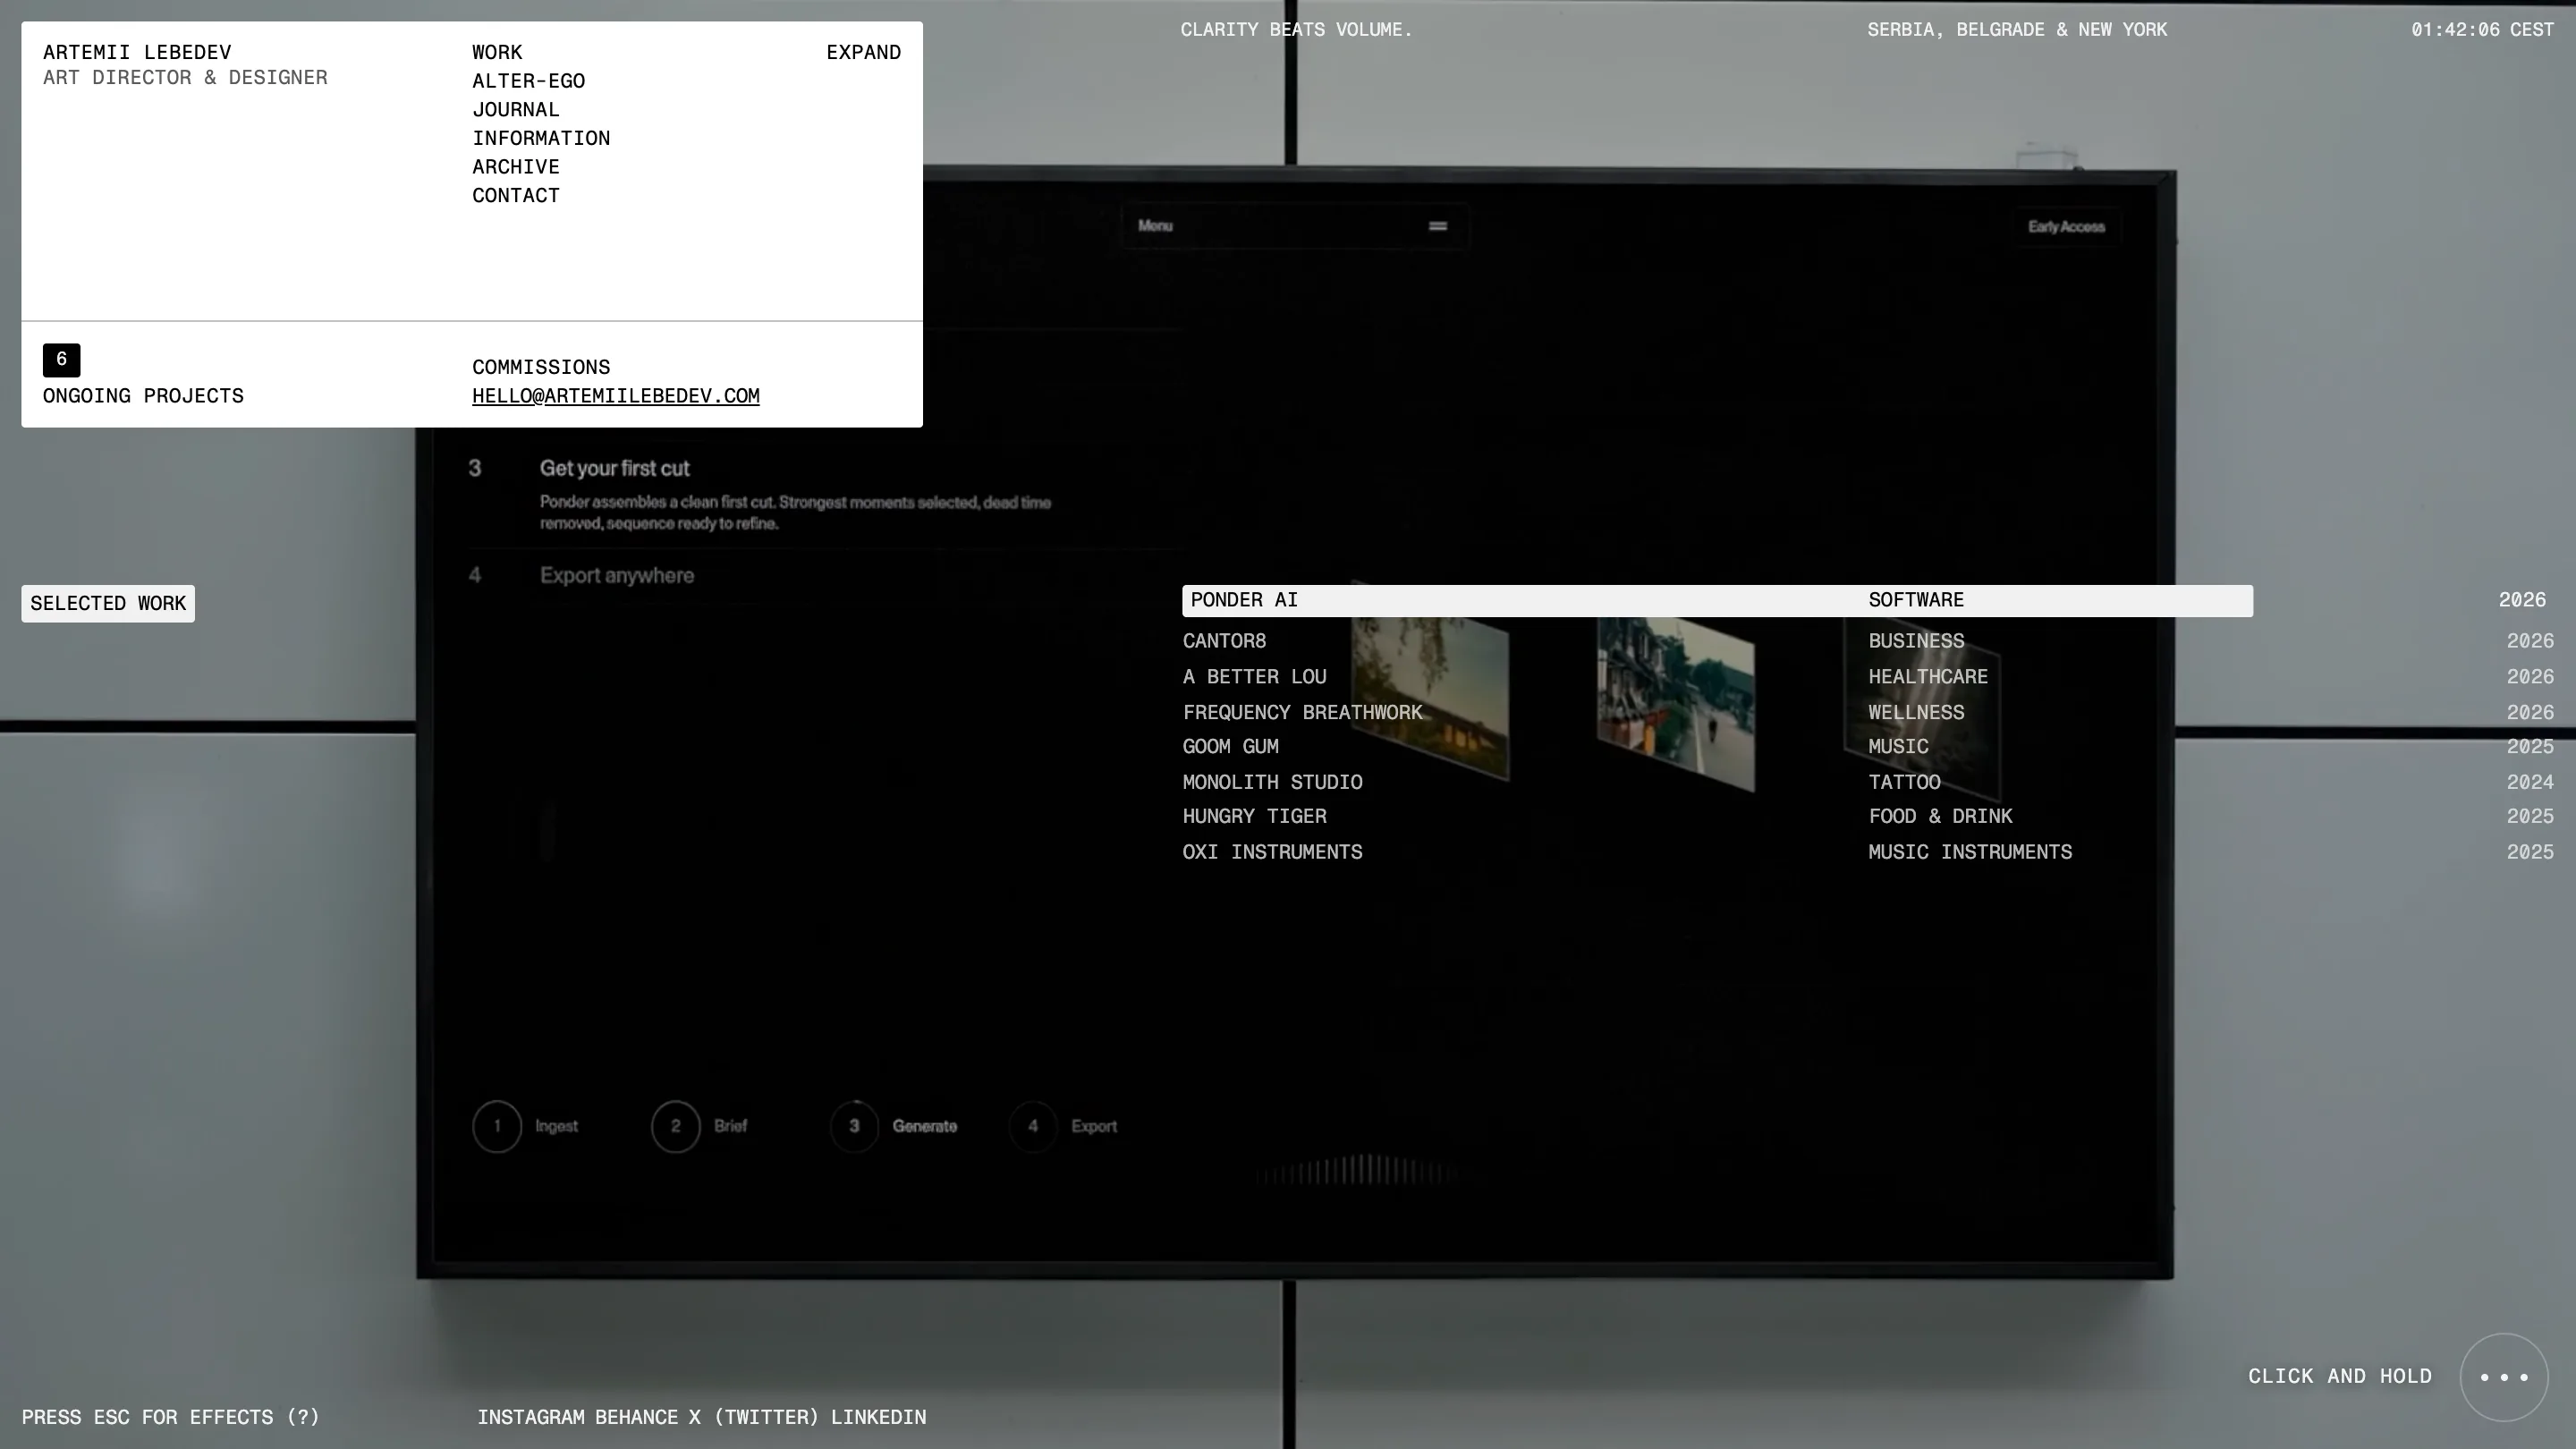The width and height of the screenshot is (2576, 1449).
Task: Select the Selected Work label
Action: pos(108,603)
